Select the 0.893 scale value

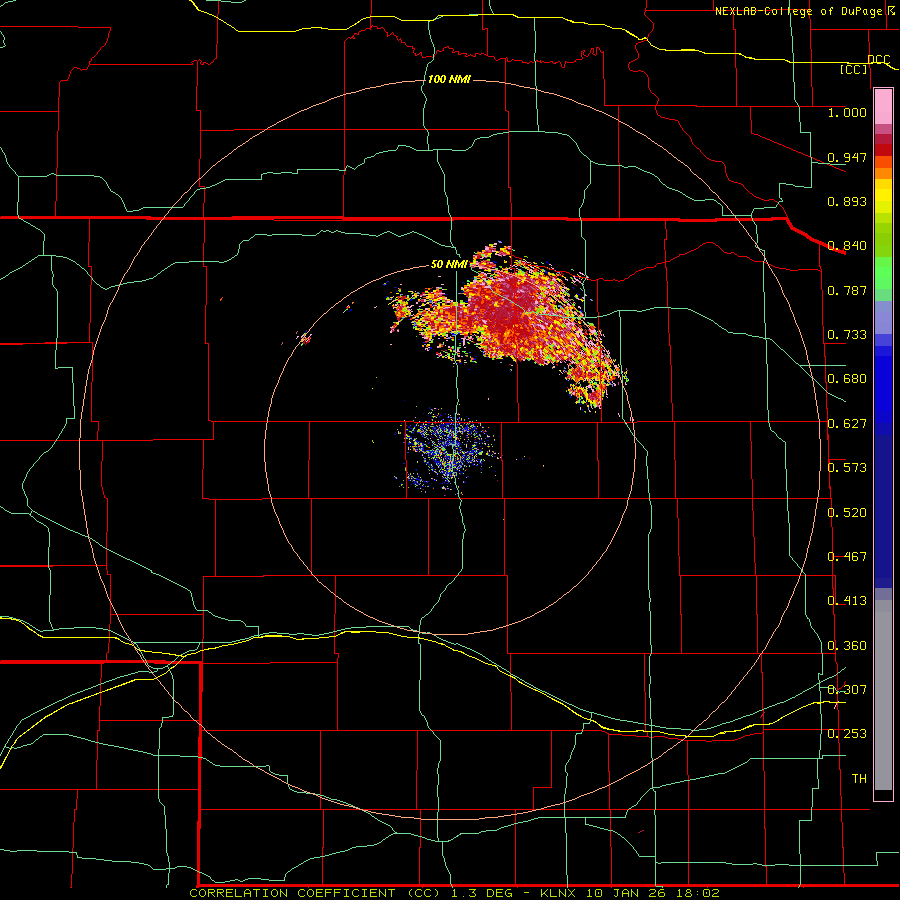click(847, 201)
